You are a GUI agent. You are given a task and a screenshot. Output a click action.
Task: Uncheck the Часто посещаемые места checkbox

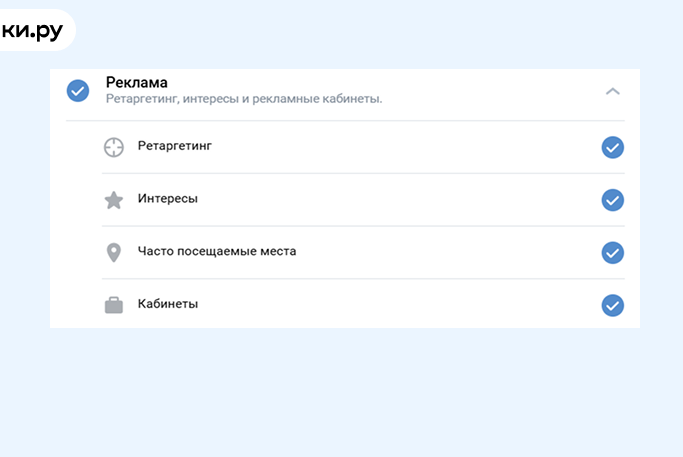point(612,252)
